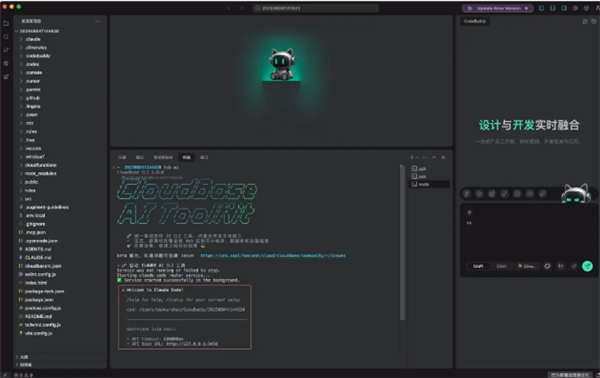Open the tailwind.config.js file
Screen dimensions: 600x378
(59, 325)
